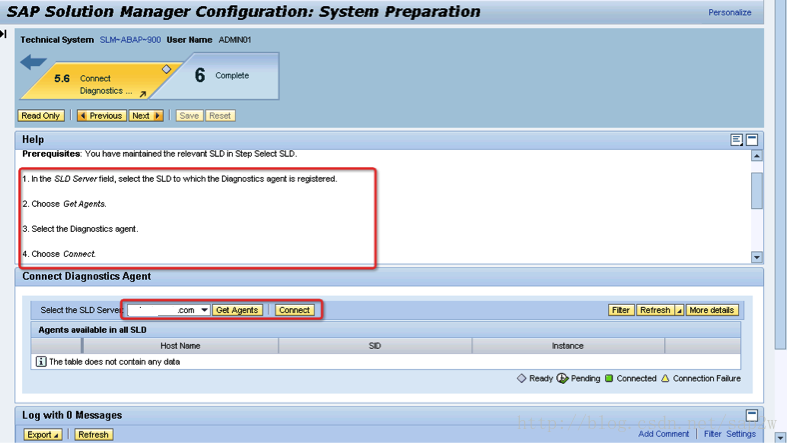Image resolution: width=788 pixels, height=443 pixels.
Task: Open the Log Settings link
Action: pyautogui.click(x=741, y=433)
